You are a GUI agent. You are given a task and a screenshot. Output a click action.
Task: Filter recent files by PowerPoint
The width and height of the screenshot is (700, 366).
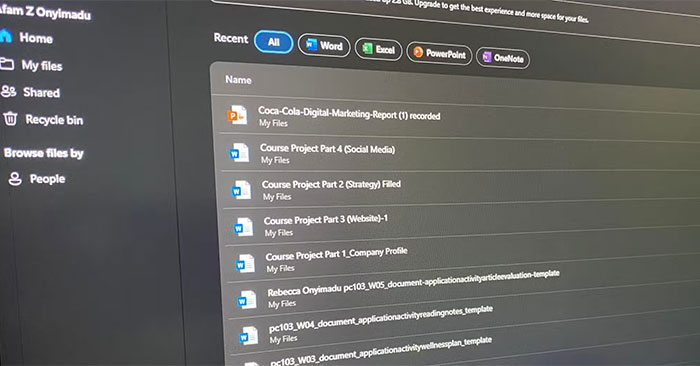439,54
